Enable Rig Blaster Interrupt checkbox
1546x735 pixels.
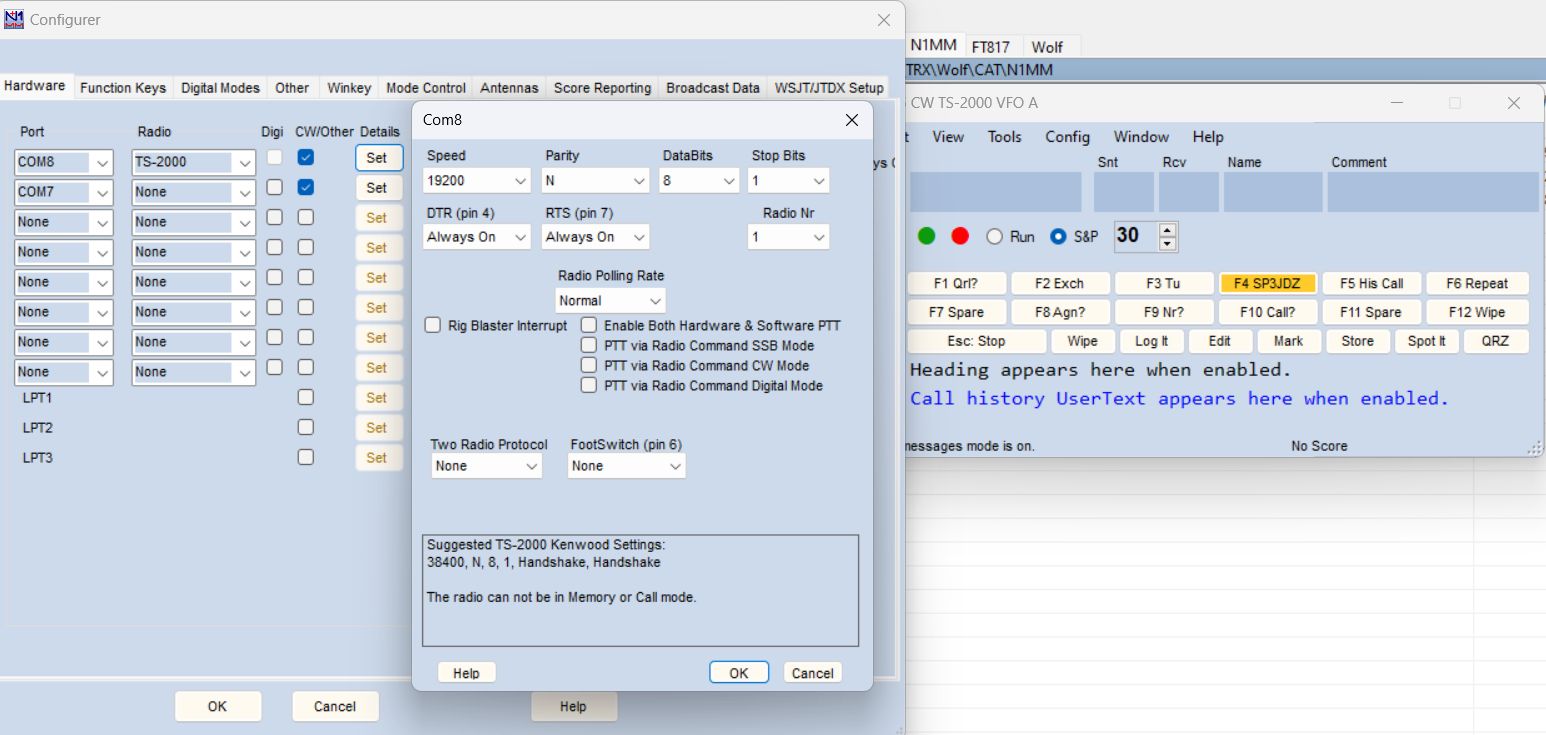point(433,325)
